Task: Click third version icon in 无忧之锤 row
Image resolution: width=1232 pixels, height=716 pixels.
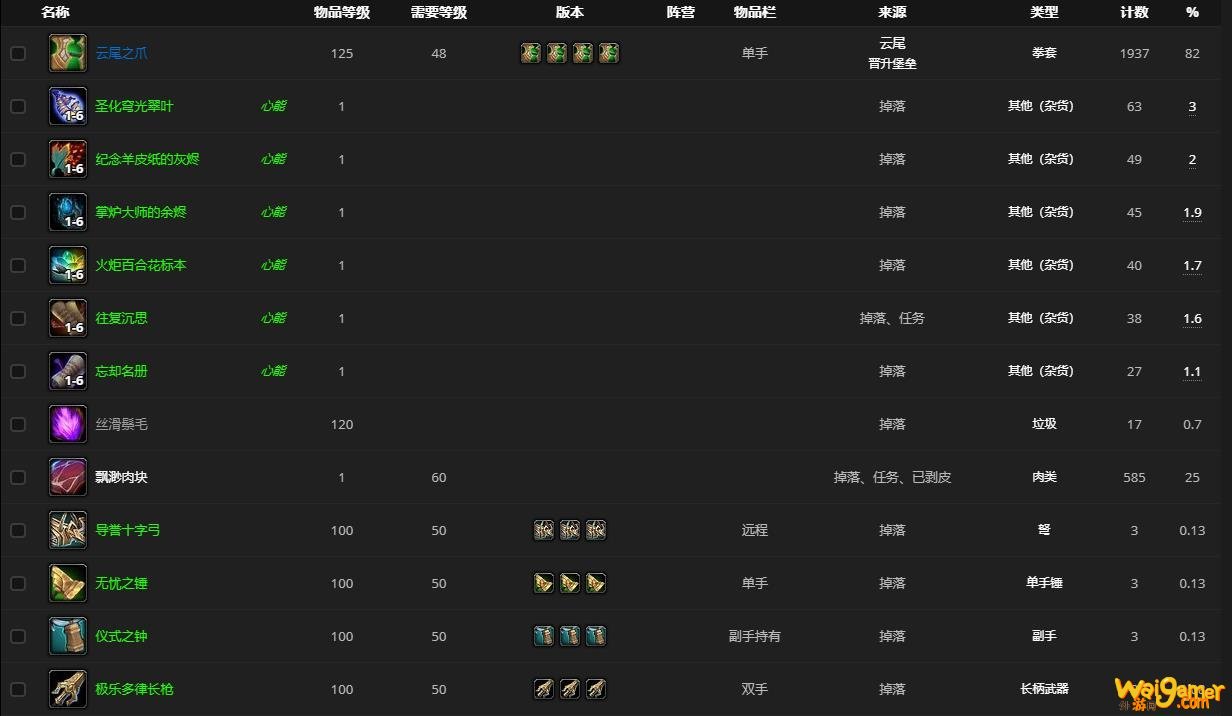Action: tap(596, 583)
